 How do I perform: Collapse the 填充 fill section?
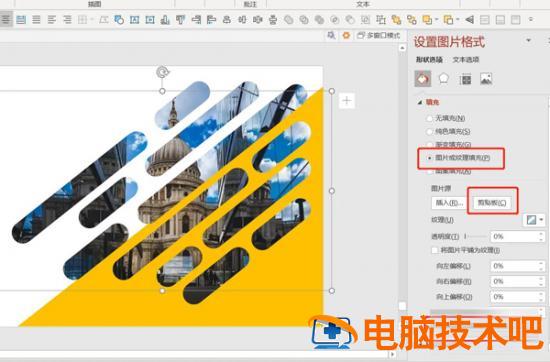pyautogui.click(x=420, y=102)
